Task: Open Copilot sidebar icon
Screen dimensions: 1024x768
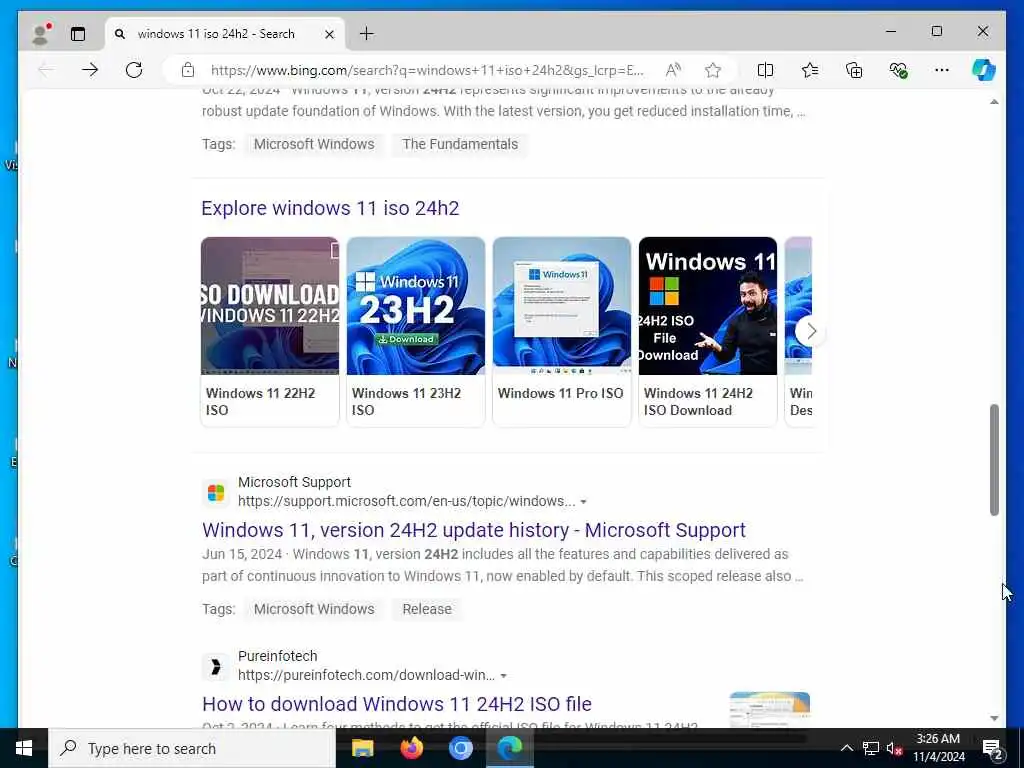Action: 984,70
